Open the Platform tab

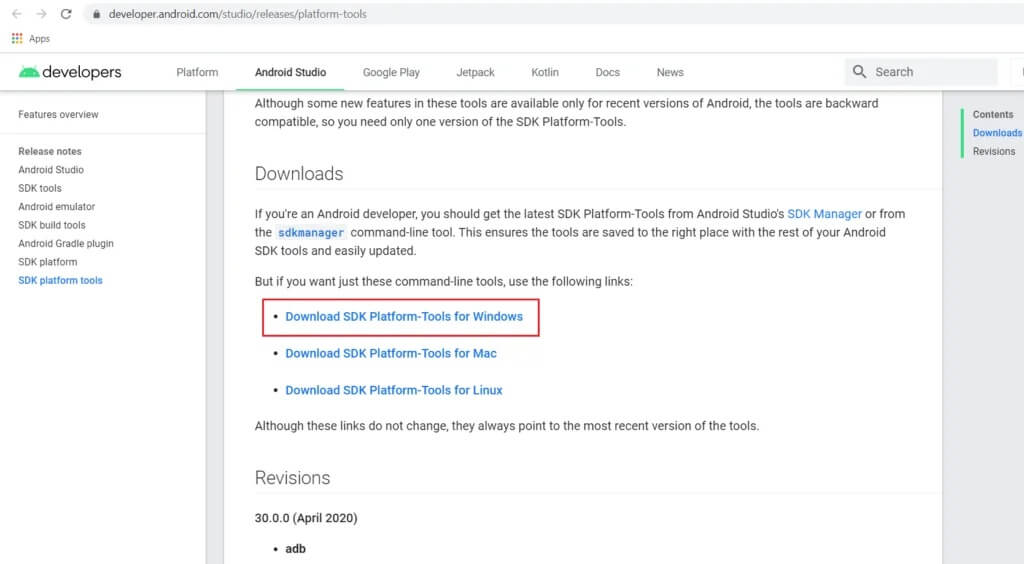pos(197,72)
